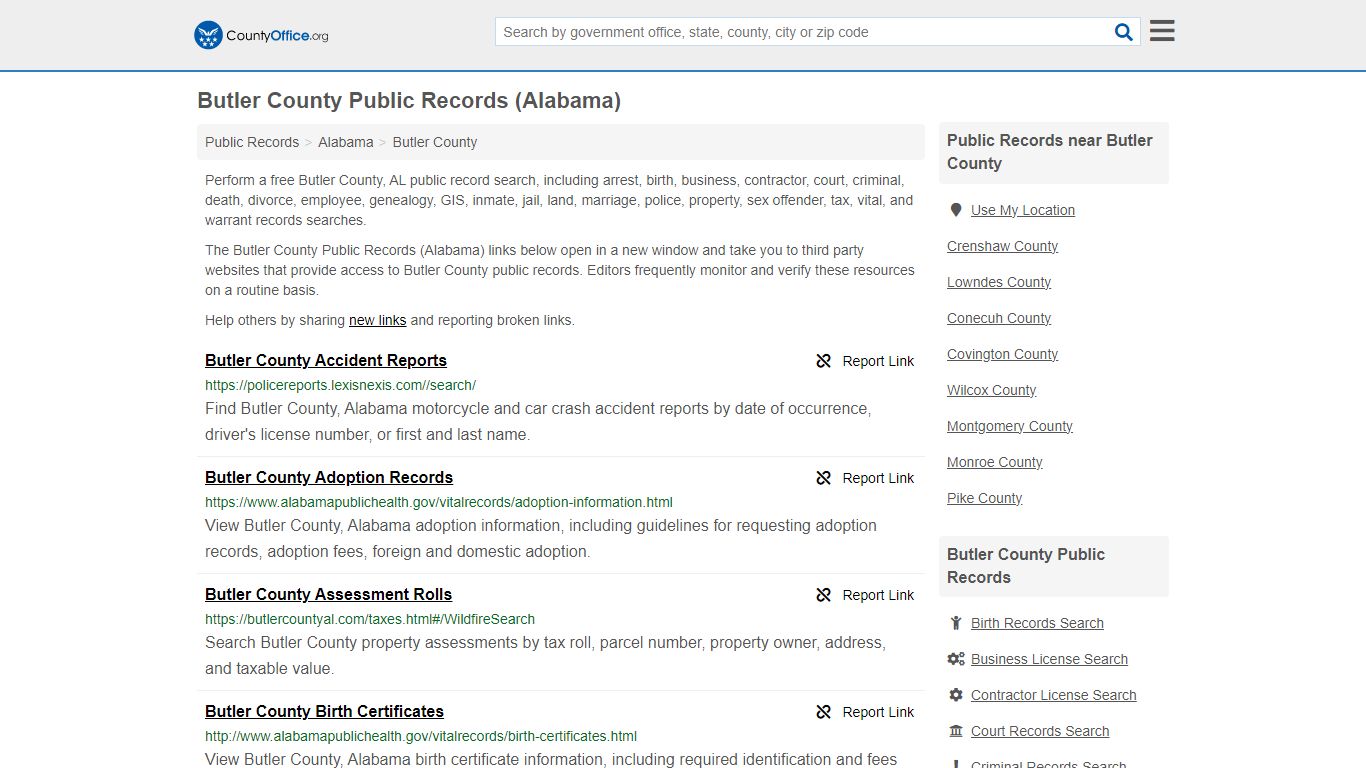Open Court Records Search link
1366x768 pixels.
(x=1040, y=731)
